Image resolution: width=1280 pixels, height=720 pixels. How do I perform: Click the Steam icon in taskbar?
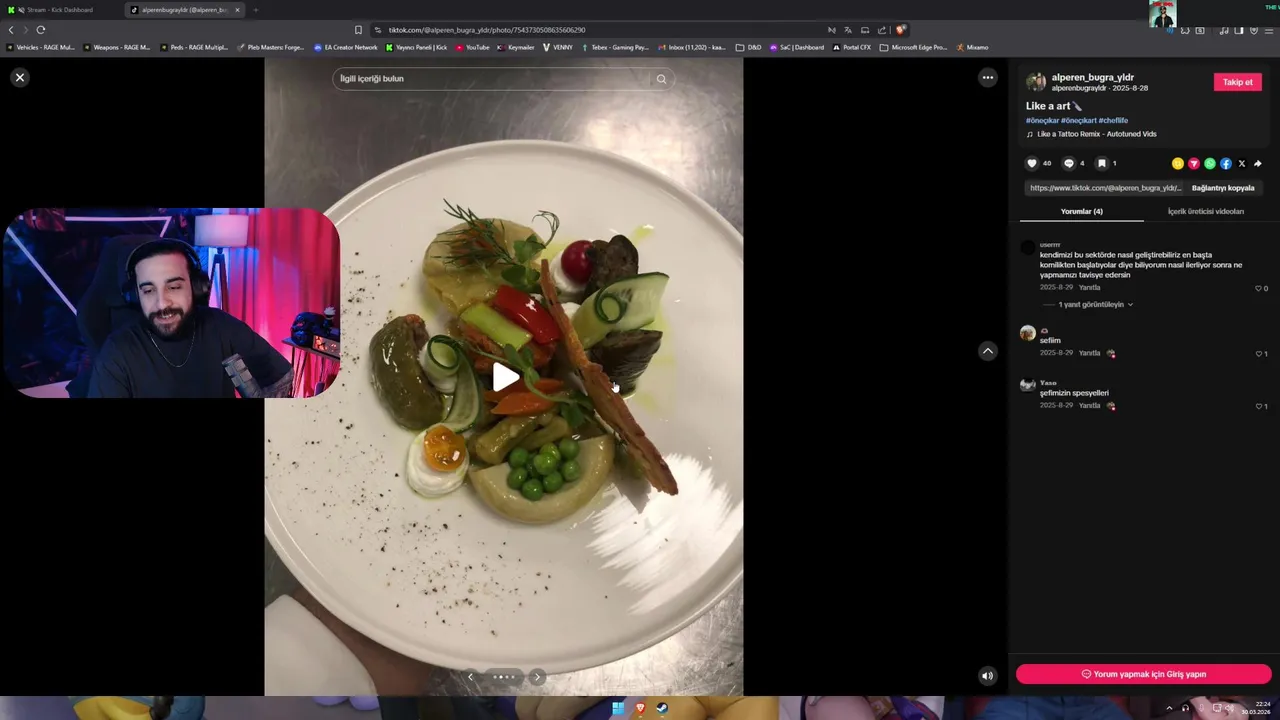[662, 708]
